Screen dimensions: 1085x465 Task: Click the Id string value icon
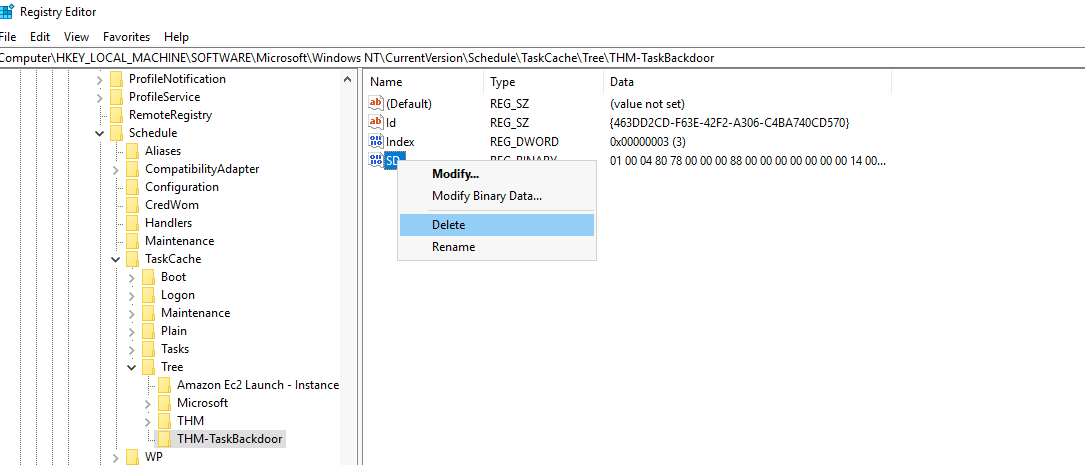point(376,122)
